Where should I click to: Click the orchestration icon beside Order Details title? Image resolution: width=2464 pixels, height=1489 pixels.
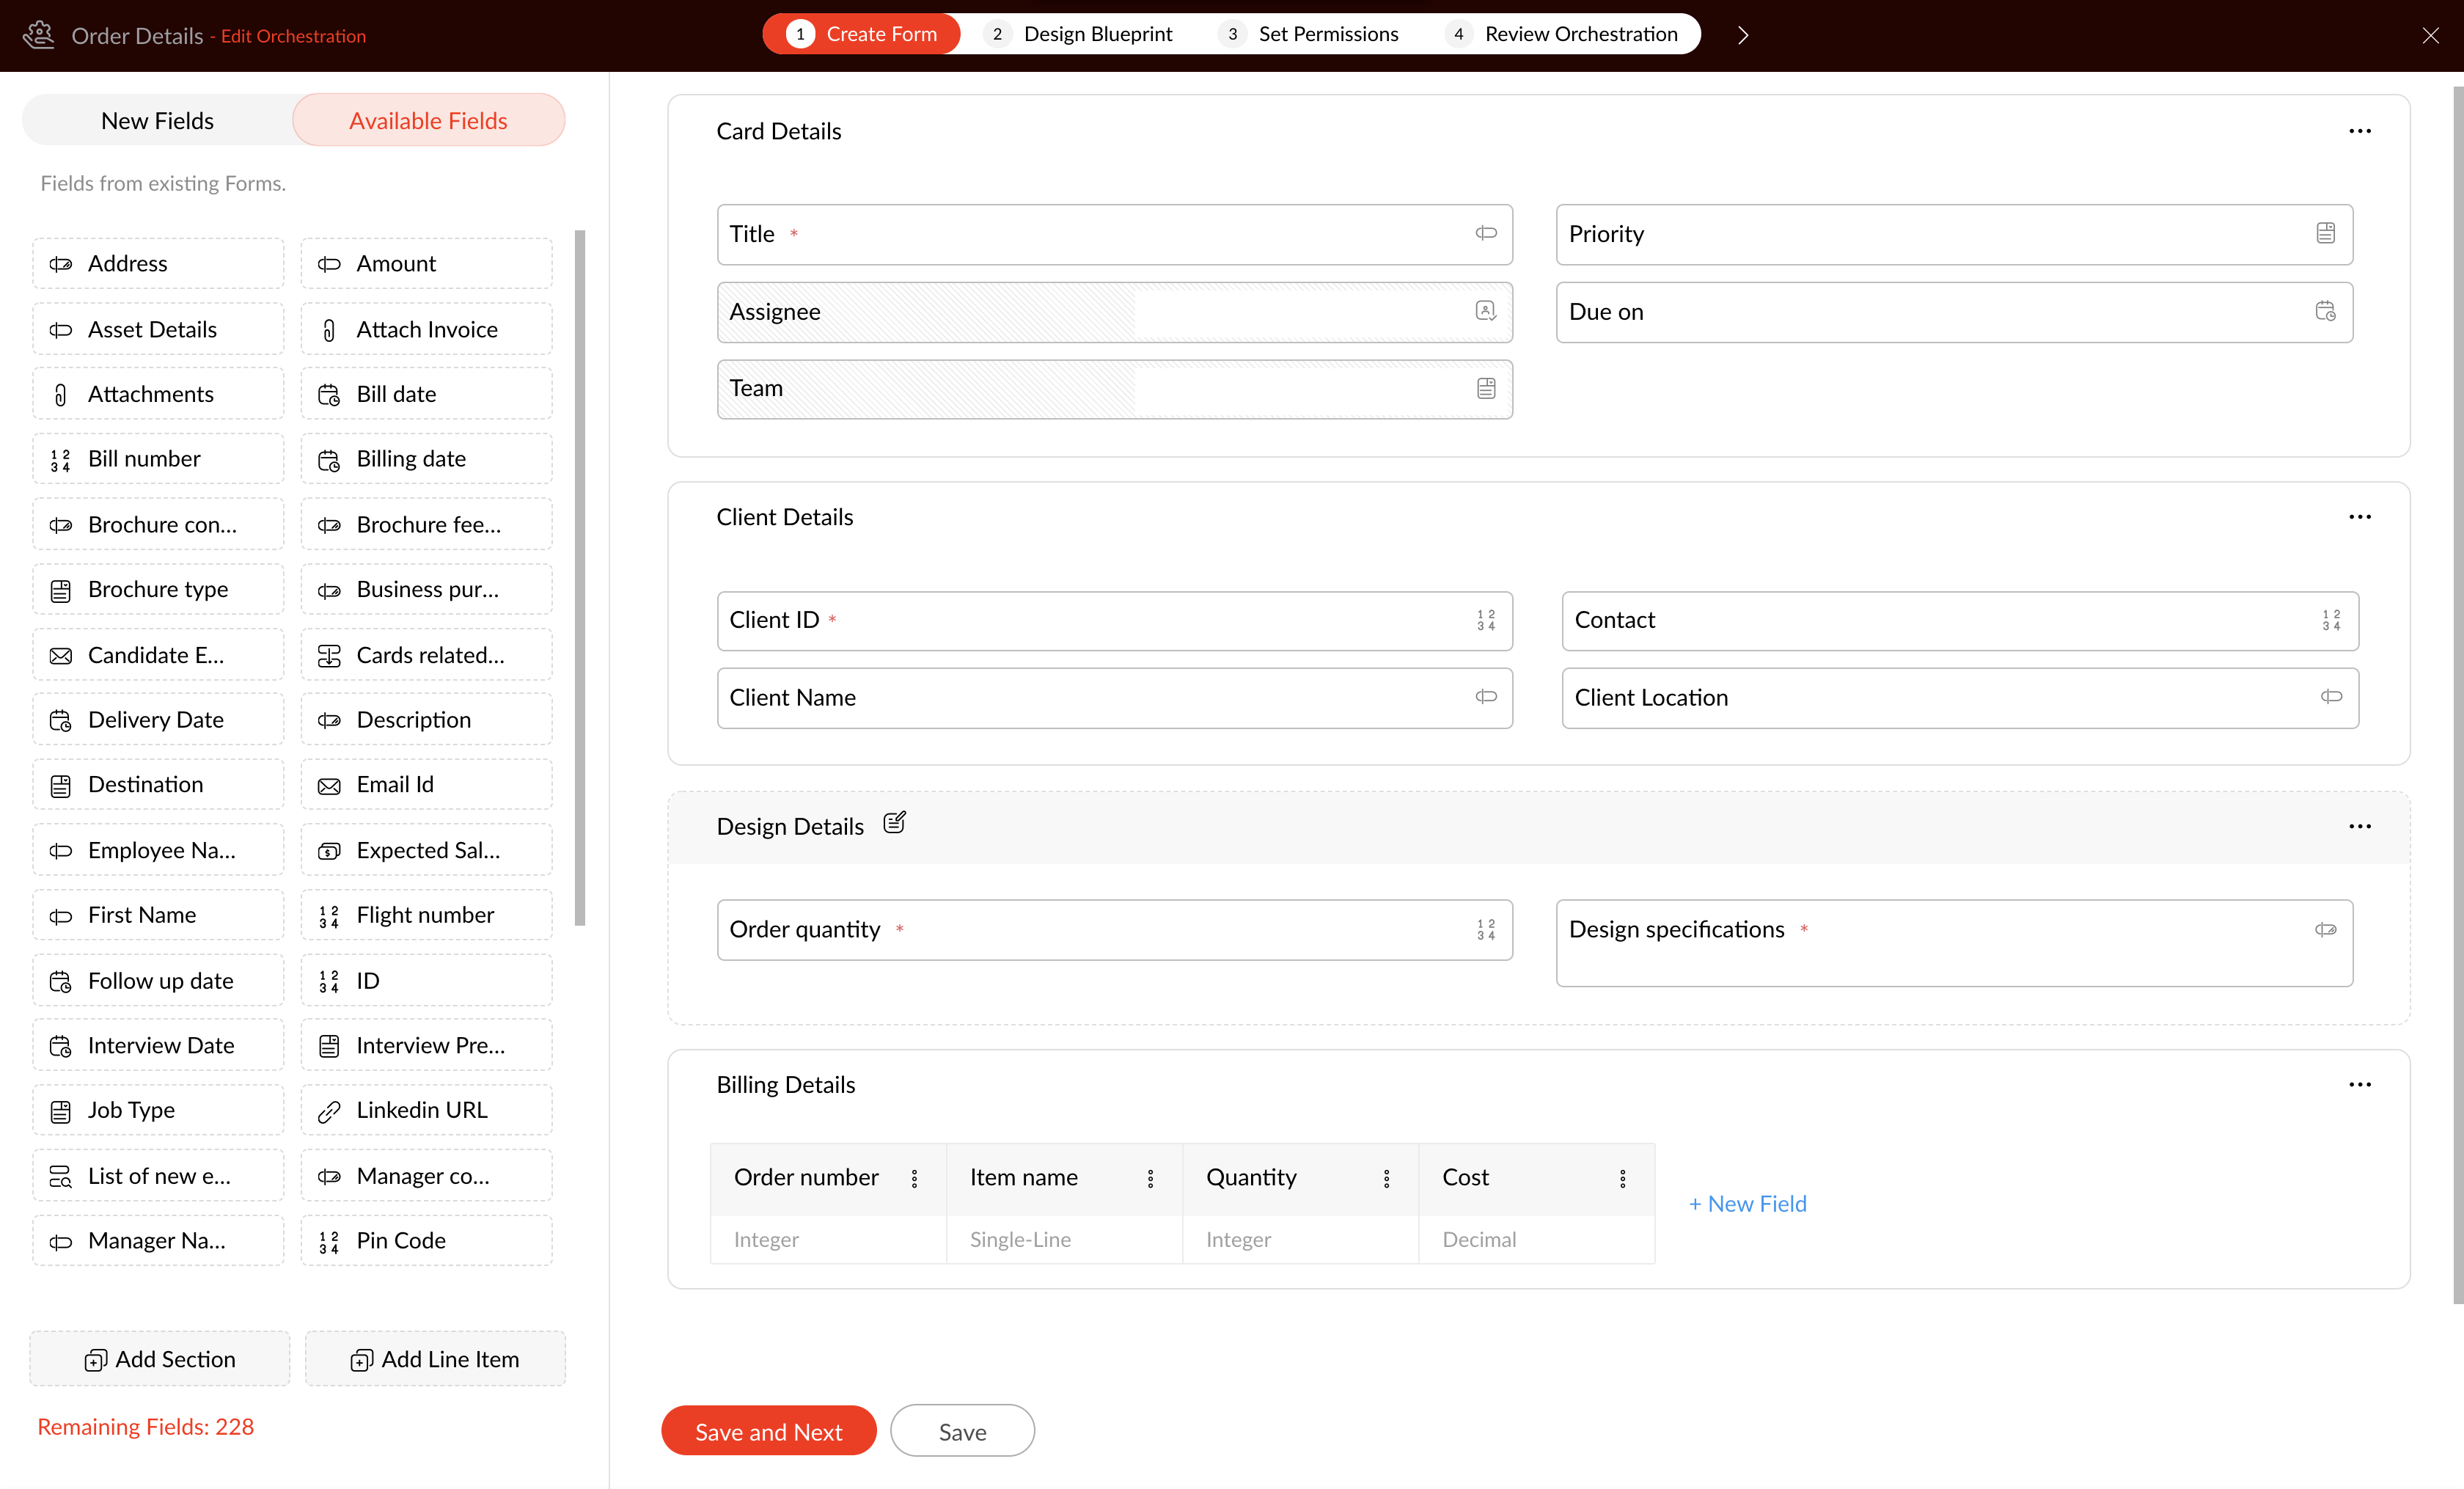coord(39,35)
